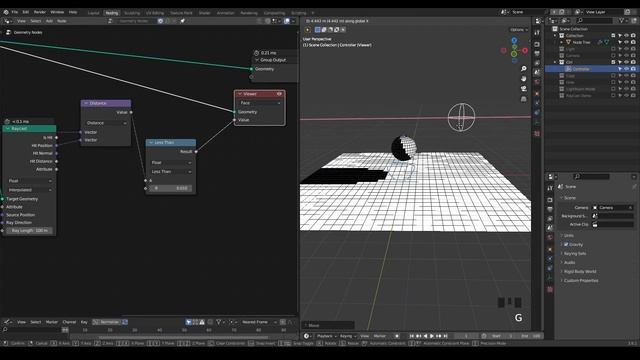Open the Edit menu
Viewport: 640px width, 360px height.
[x=26, y=12]
